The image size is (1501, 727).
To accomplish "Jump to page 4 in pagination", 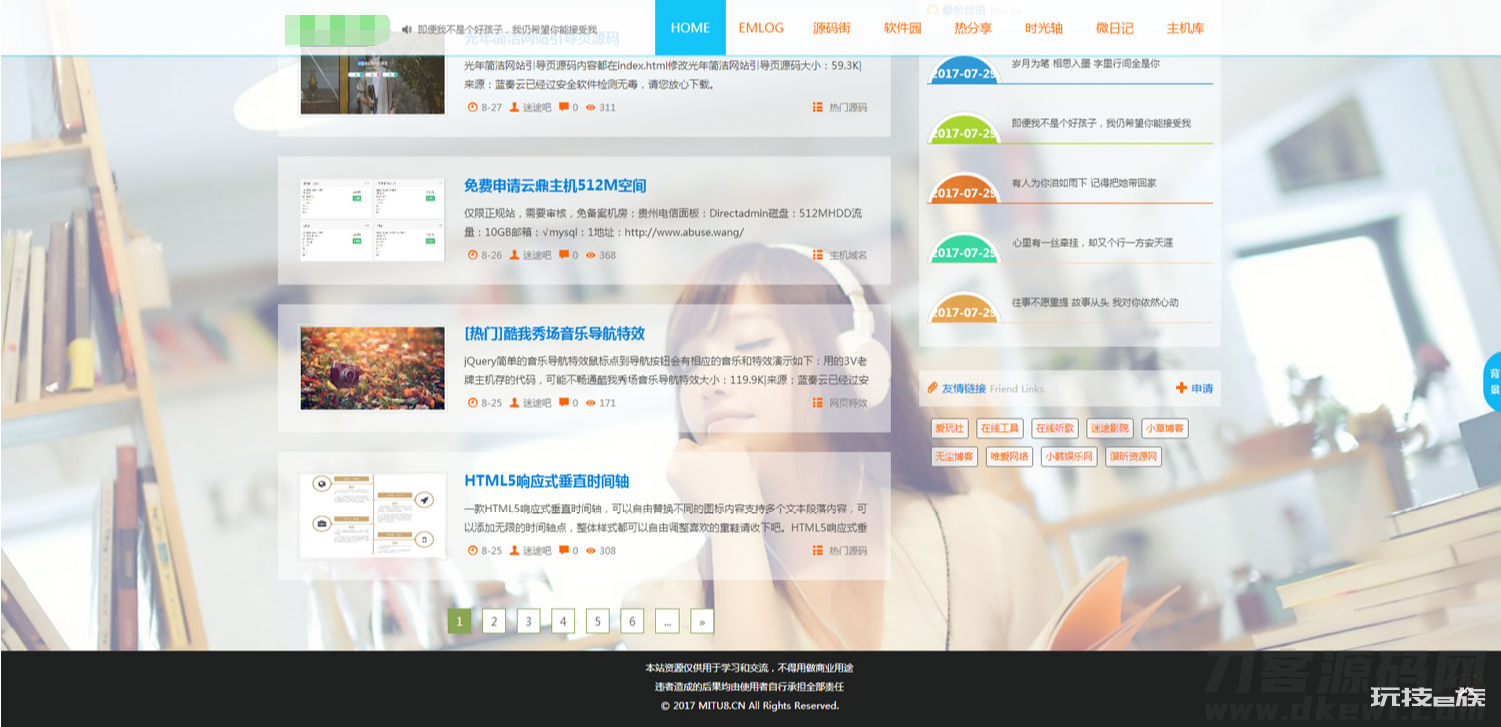I will 563,621.
